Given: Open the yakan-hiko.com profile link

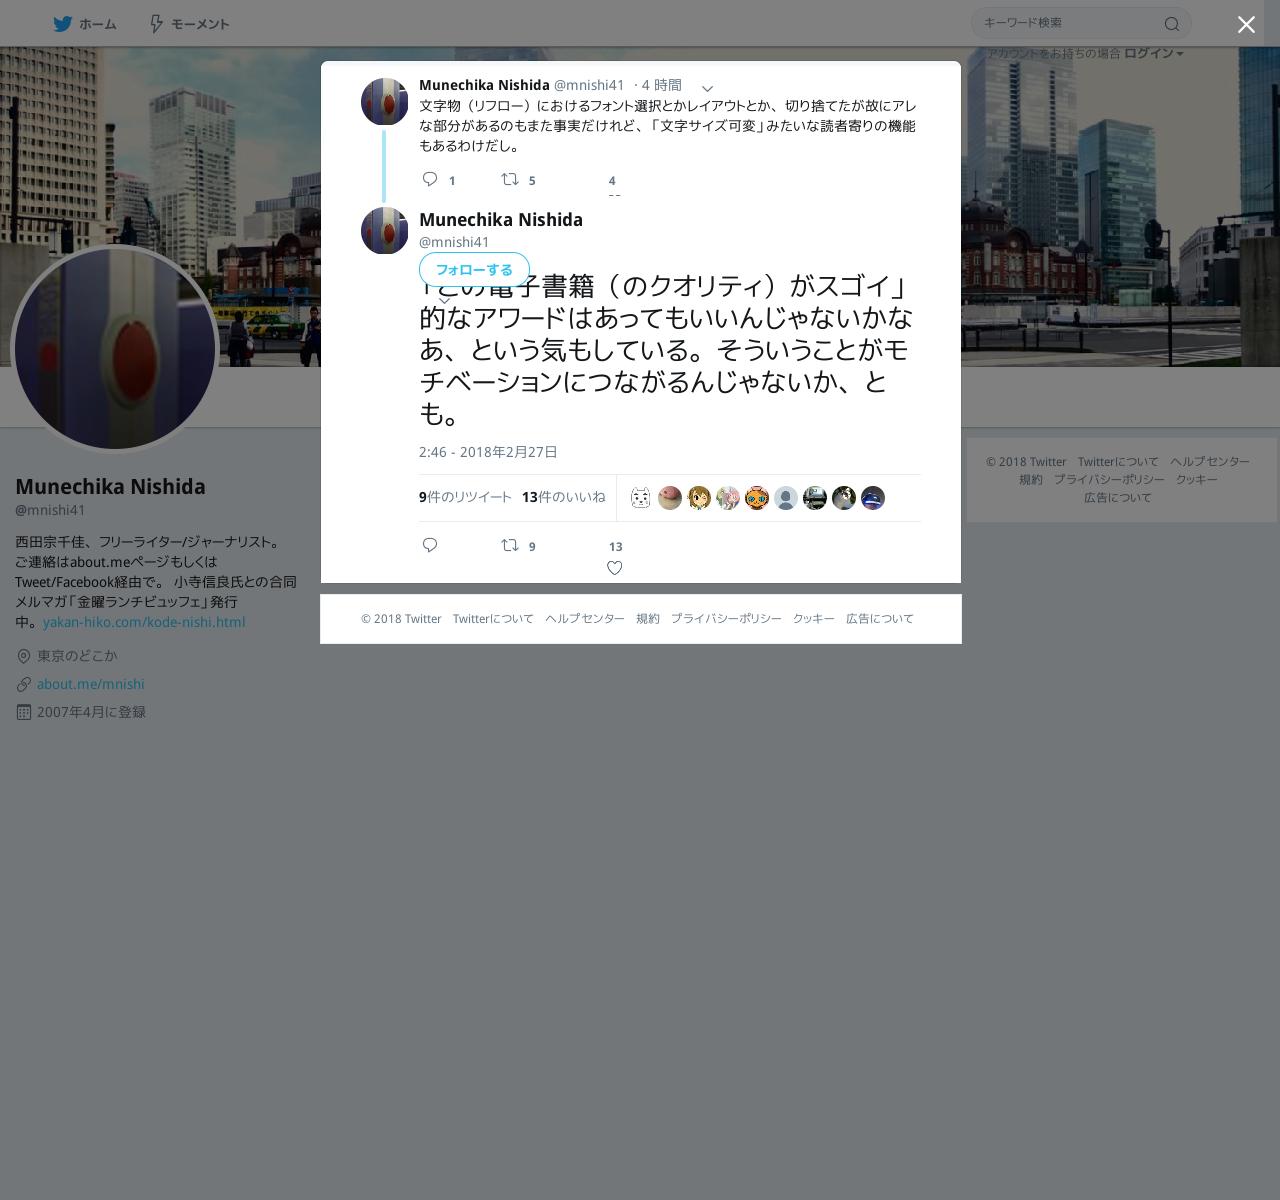Looking at the screenshot, I should point(144,622).
